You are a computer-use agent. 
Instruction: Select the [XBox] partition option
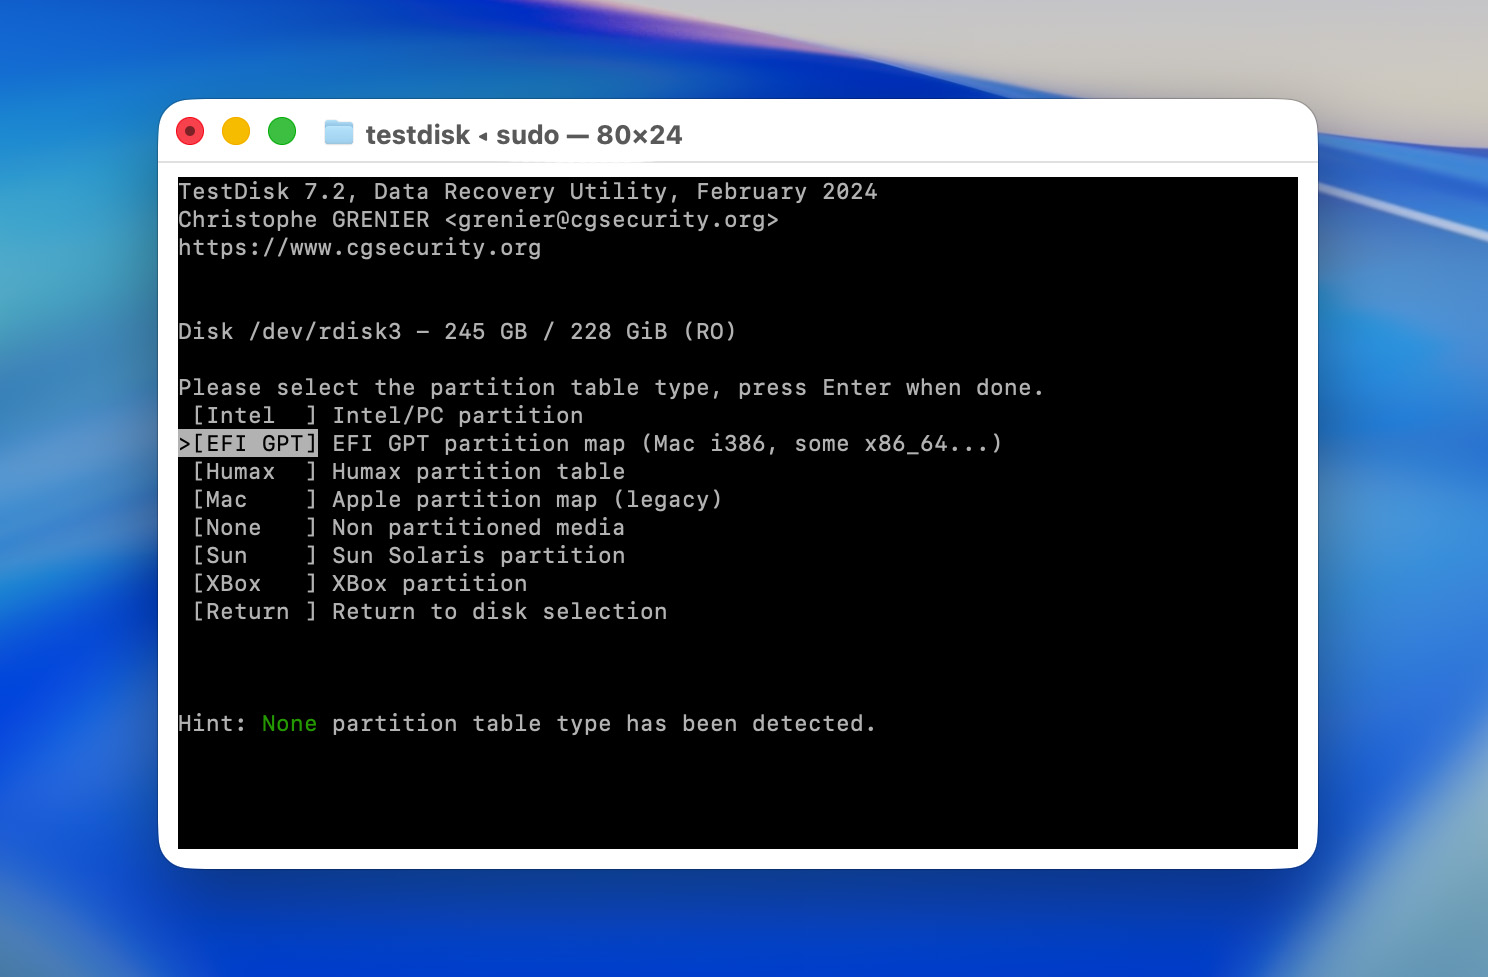click(255, 584)
